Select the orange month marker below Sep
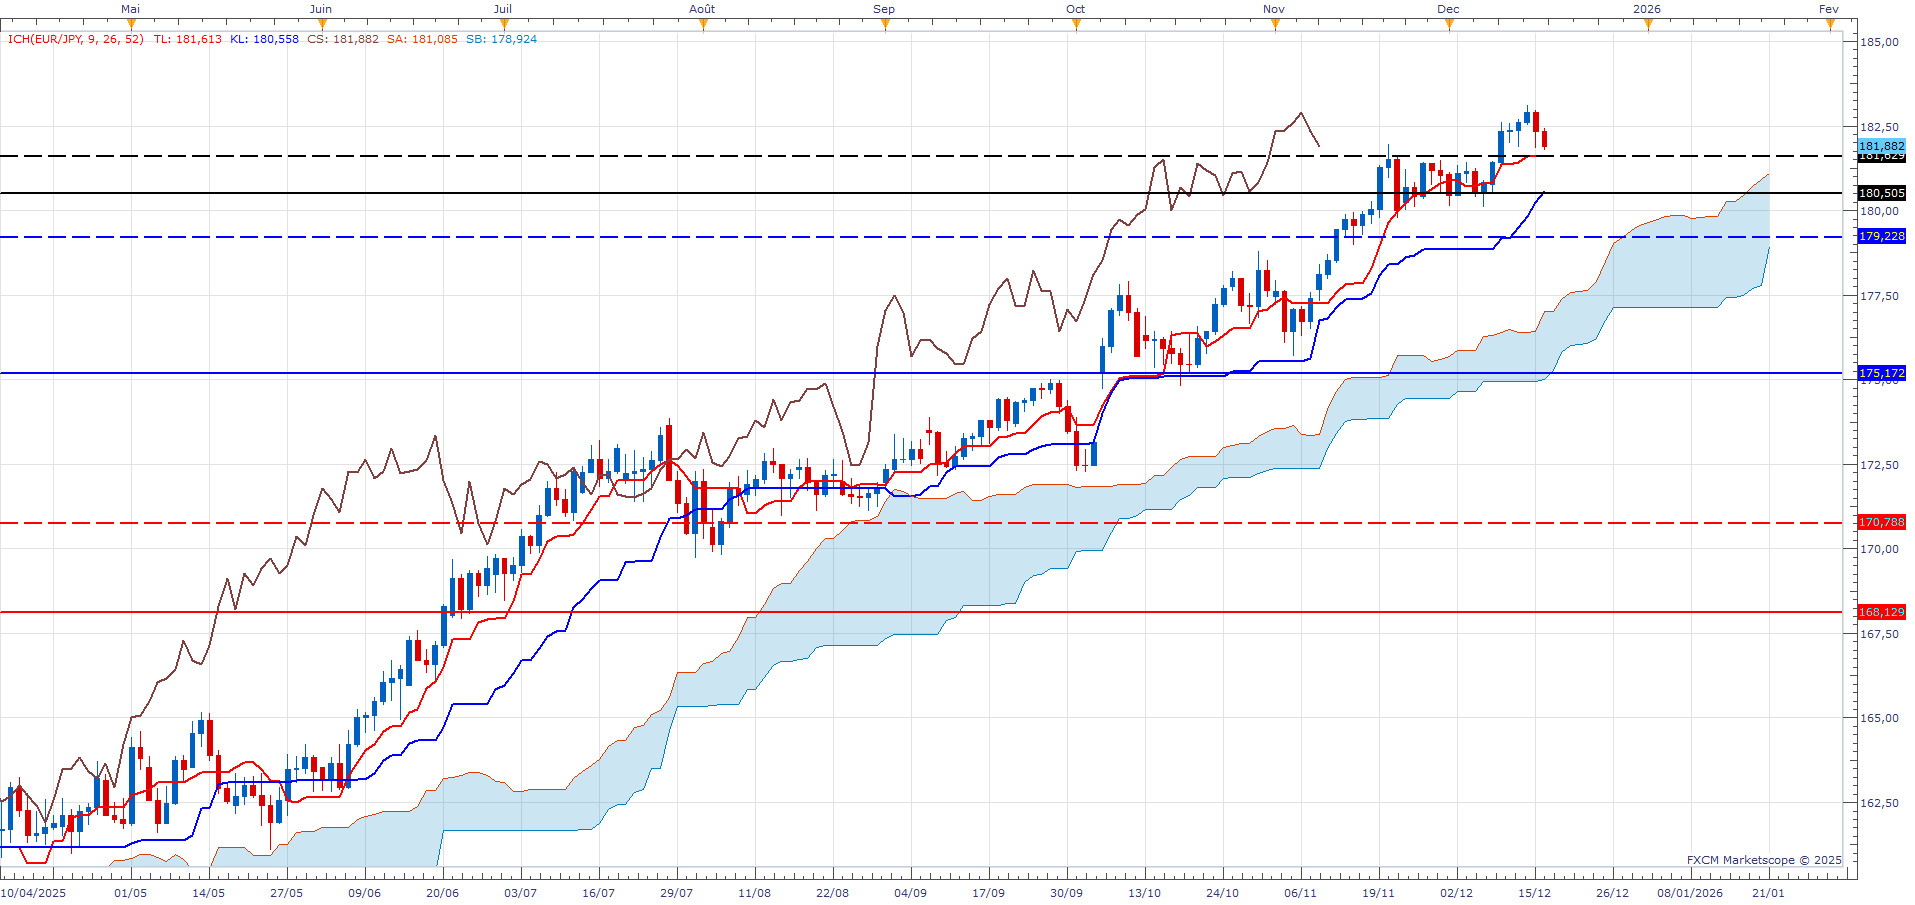Screen dimensions: 1915x905 pyautogui.click(x=885, y=25)
